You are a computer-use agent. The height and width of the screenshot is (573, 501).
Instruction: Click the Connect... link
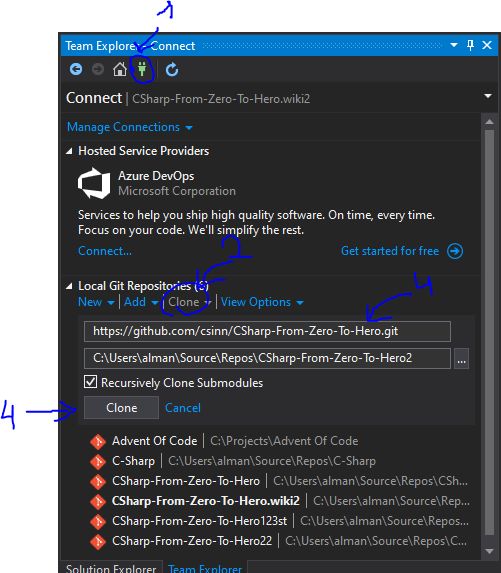[105, 251]
